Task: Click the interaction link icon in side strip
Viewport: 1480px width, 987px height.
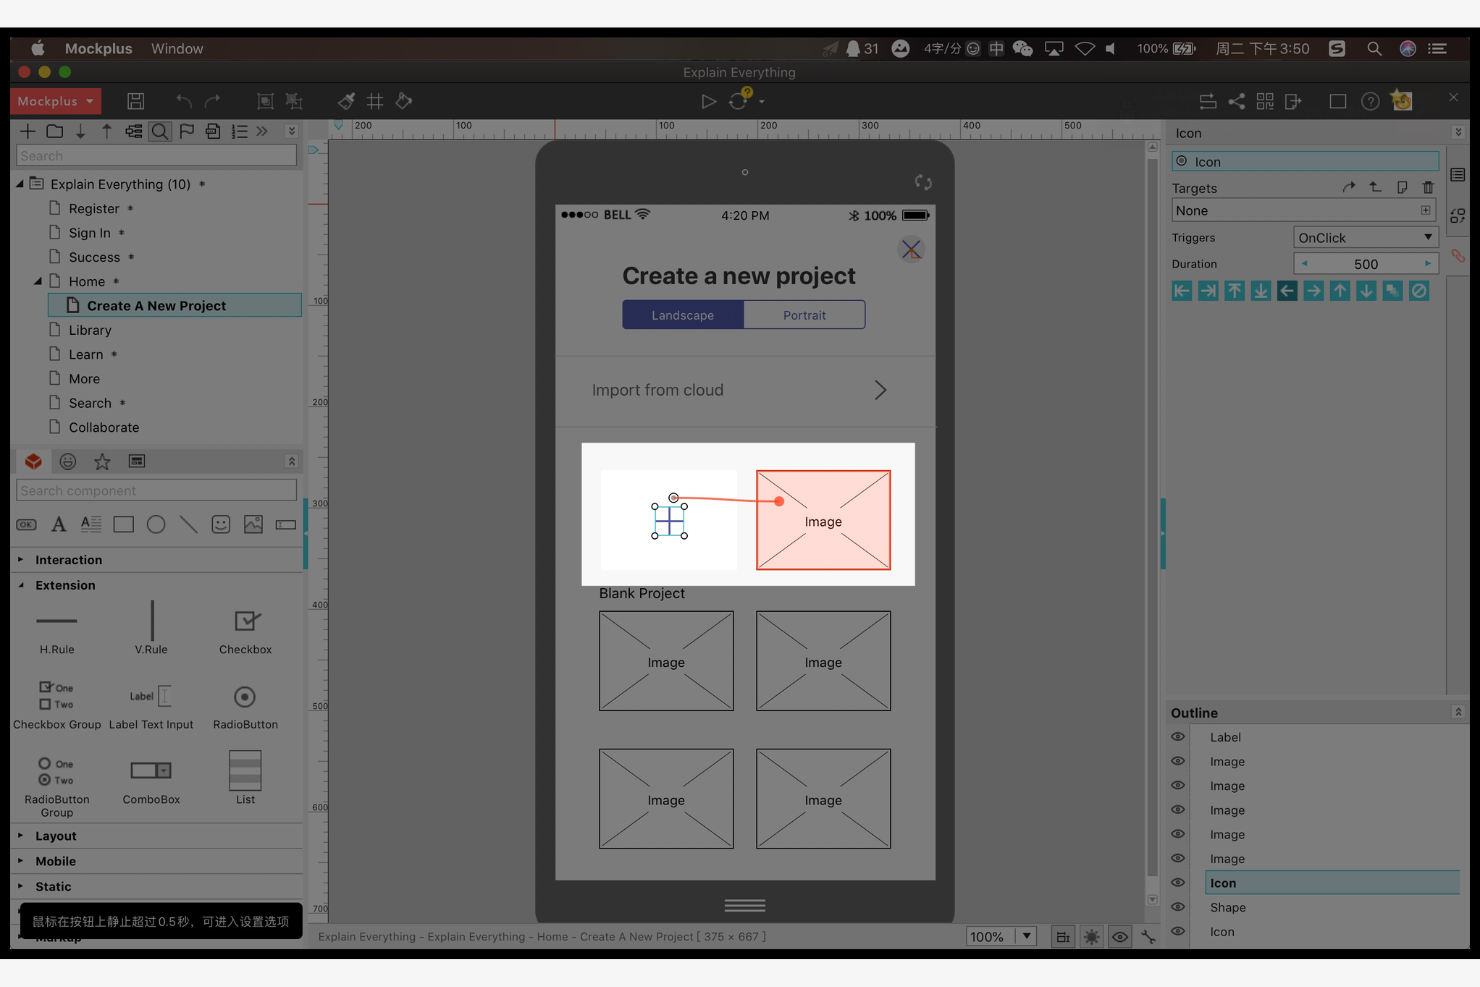Action: point(1458,255)
